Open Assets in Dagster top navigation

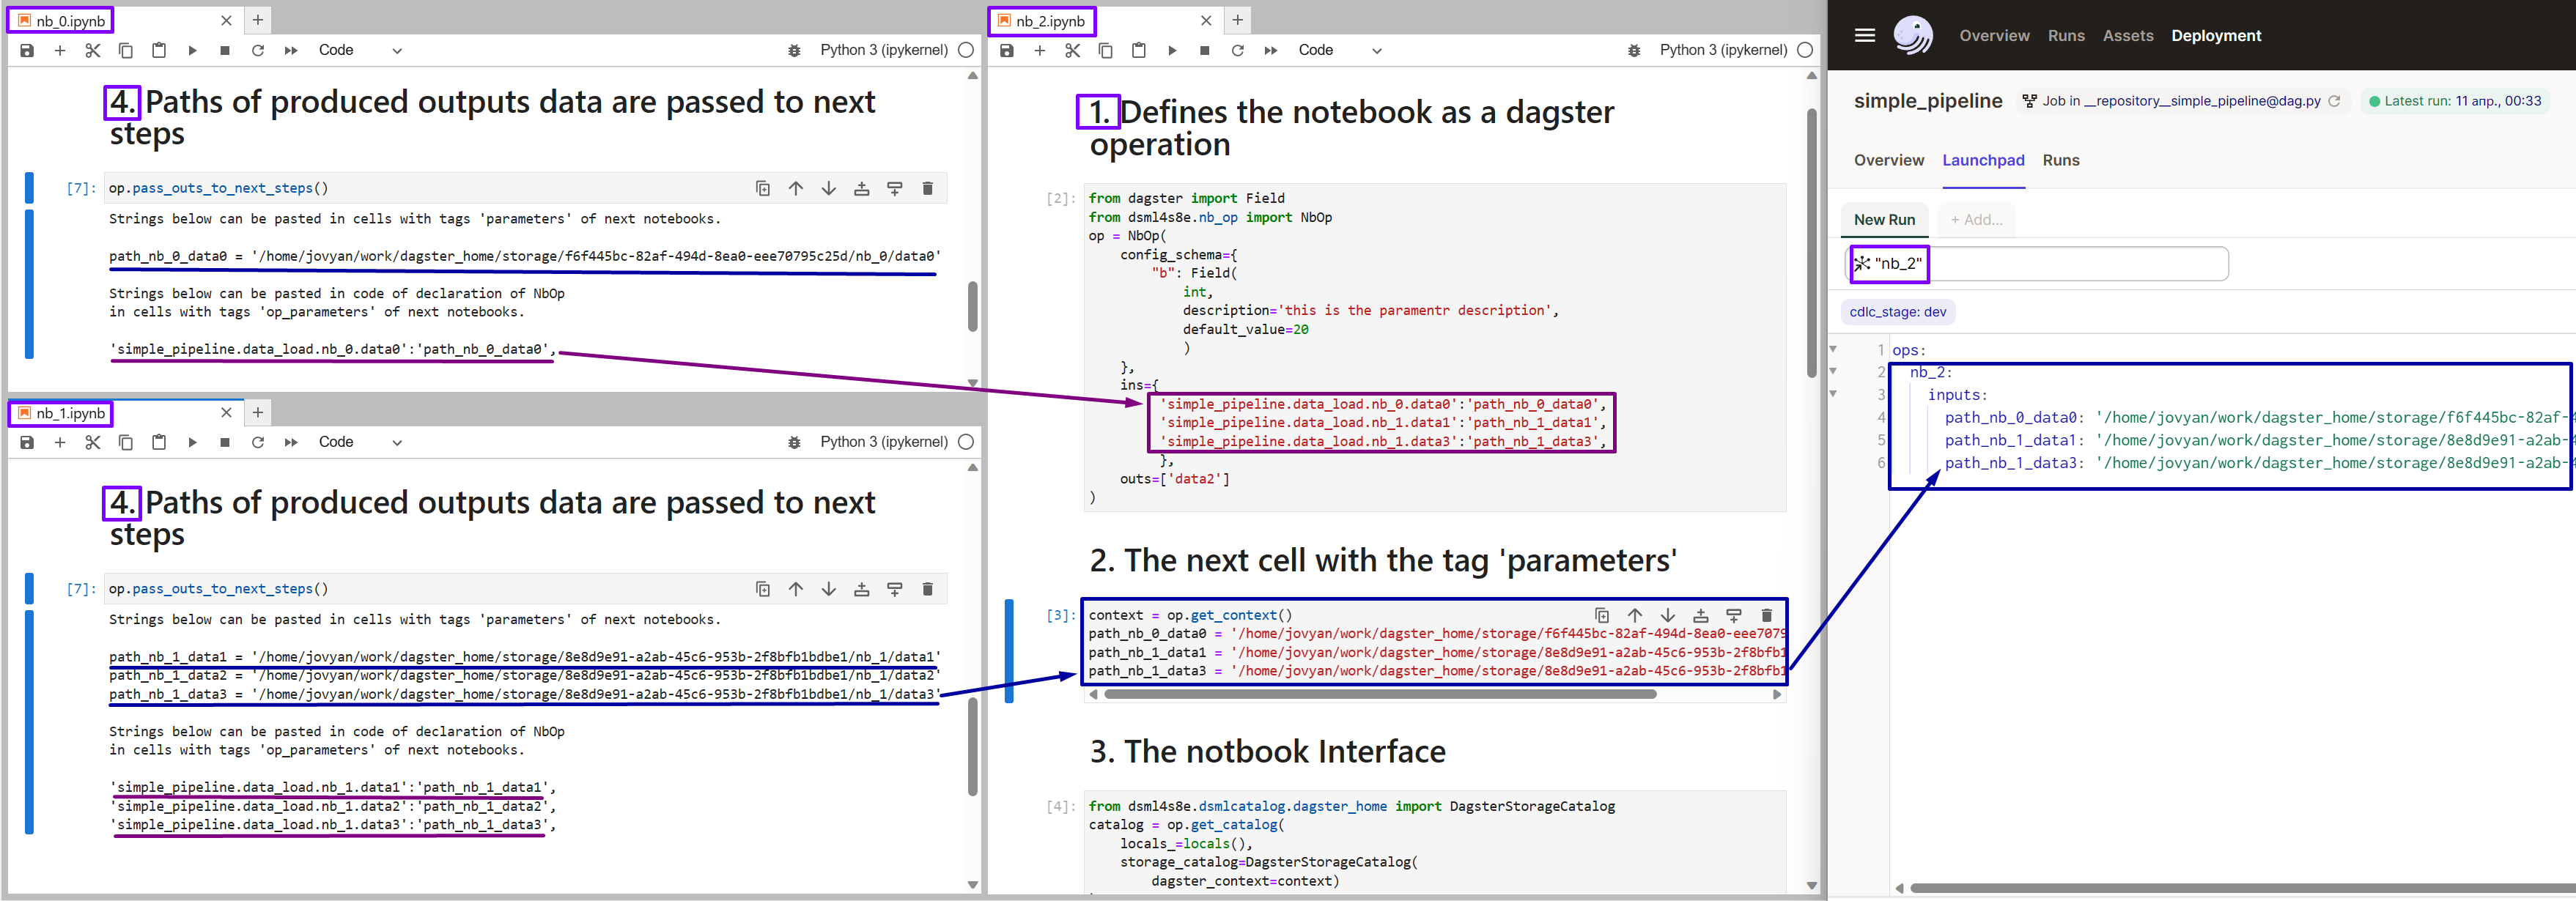[2128, 35]
